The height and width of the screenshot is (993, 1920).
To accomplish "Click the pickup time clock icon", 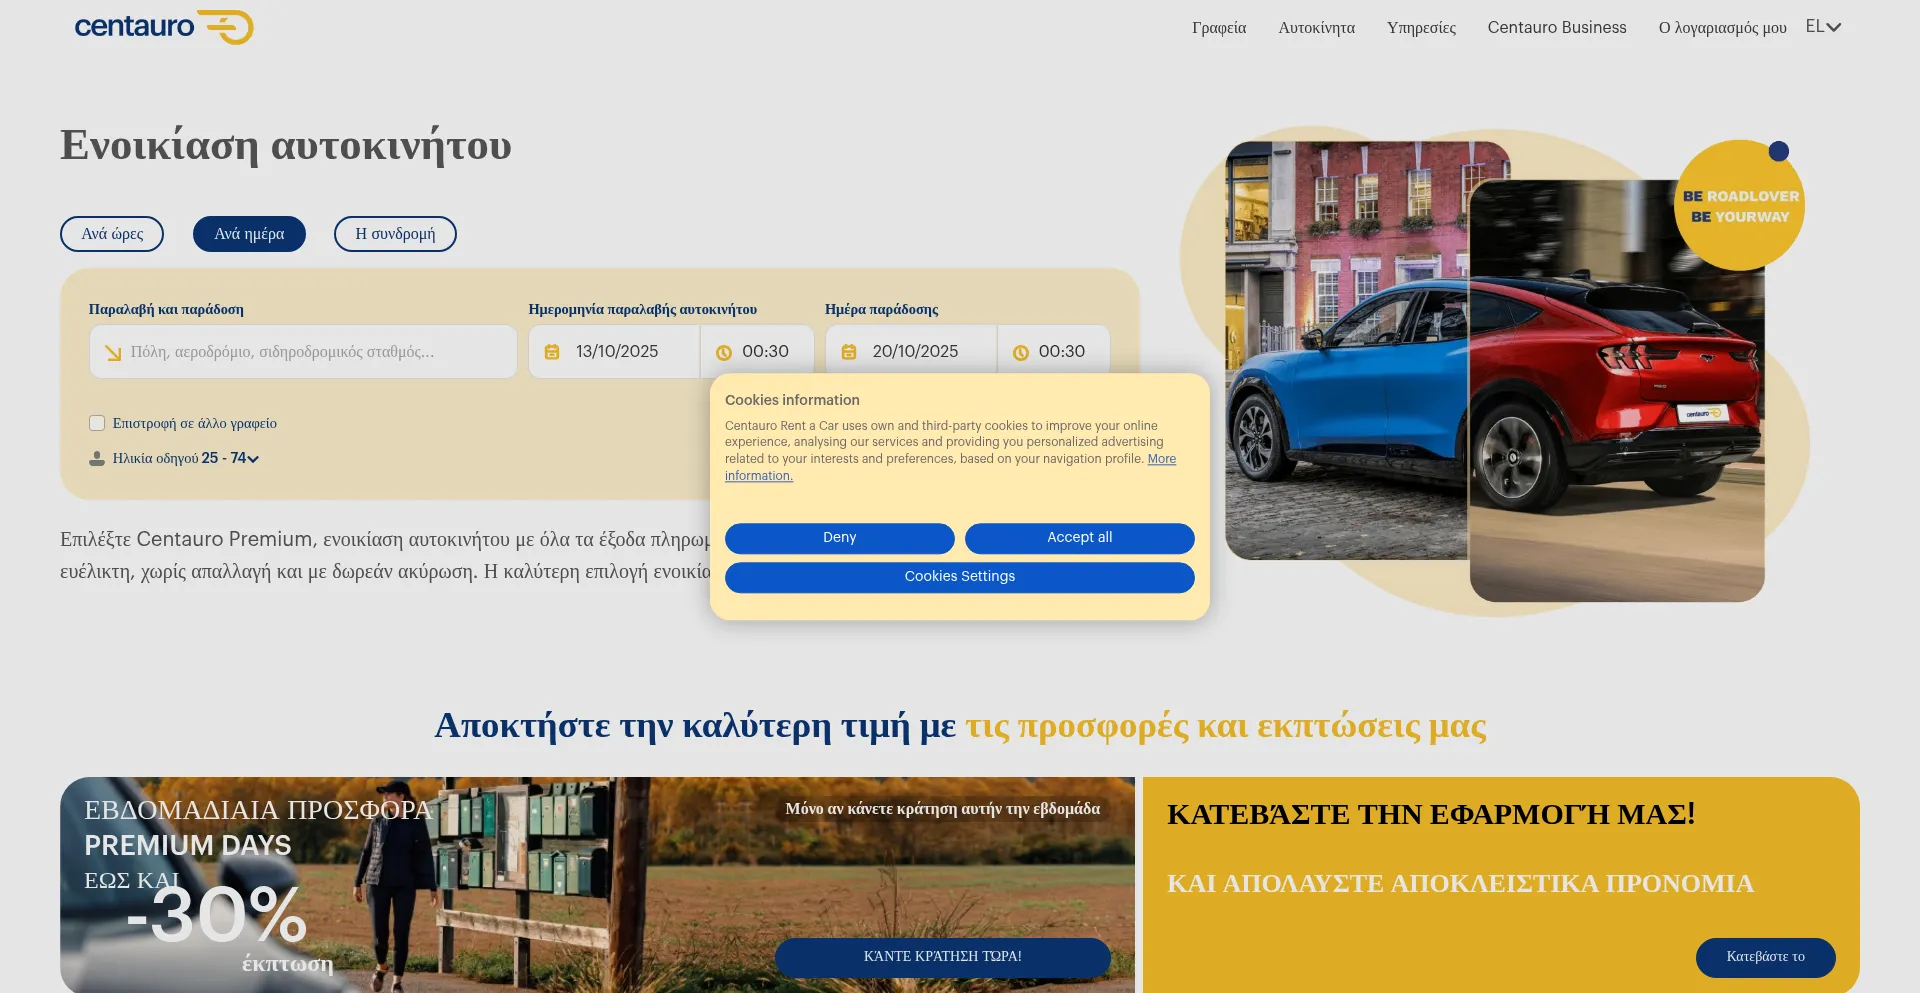I will click(x=724, y=353).
